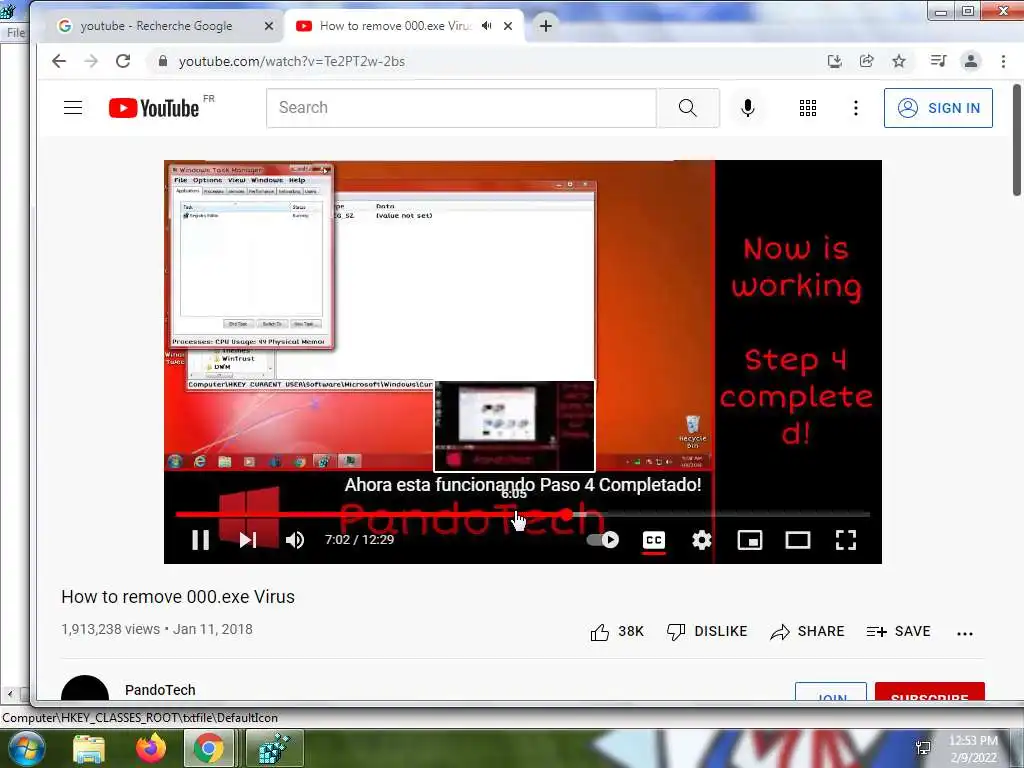Click SHARE below the video
Screen dimensions: 1024x768
pyautogui.click(x=807, y=632)
